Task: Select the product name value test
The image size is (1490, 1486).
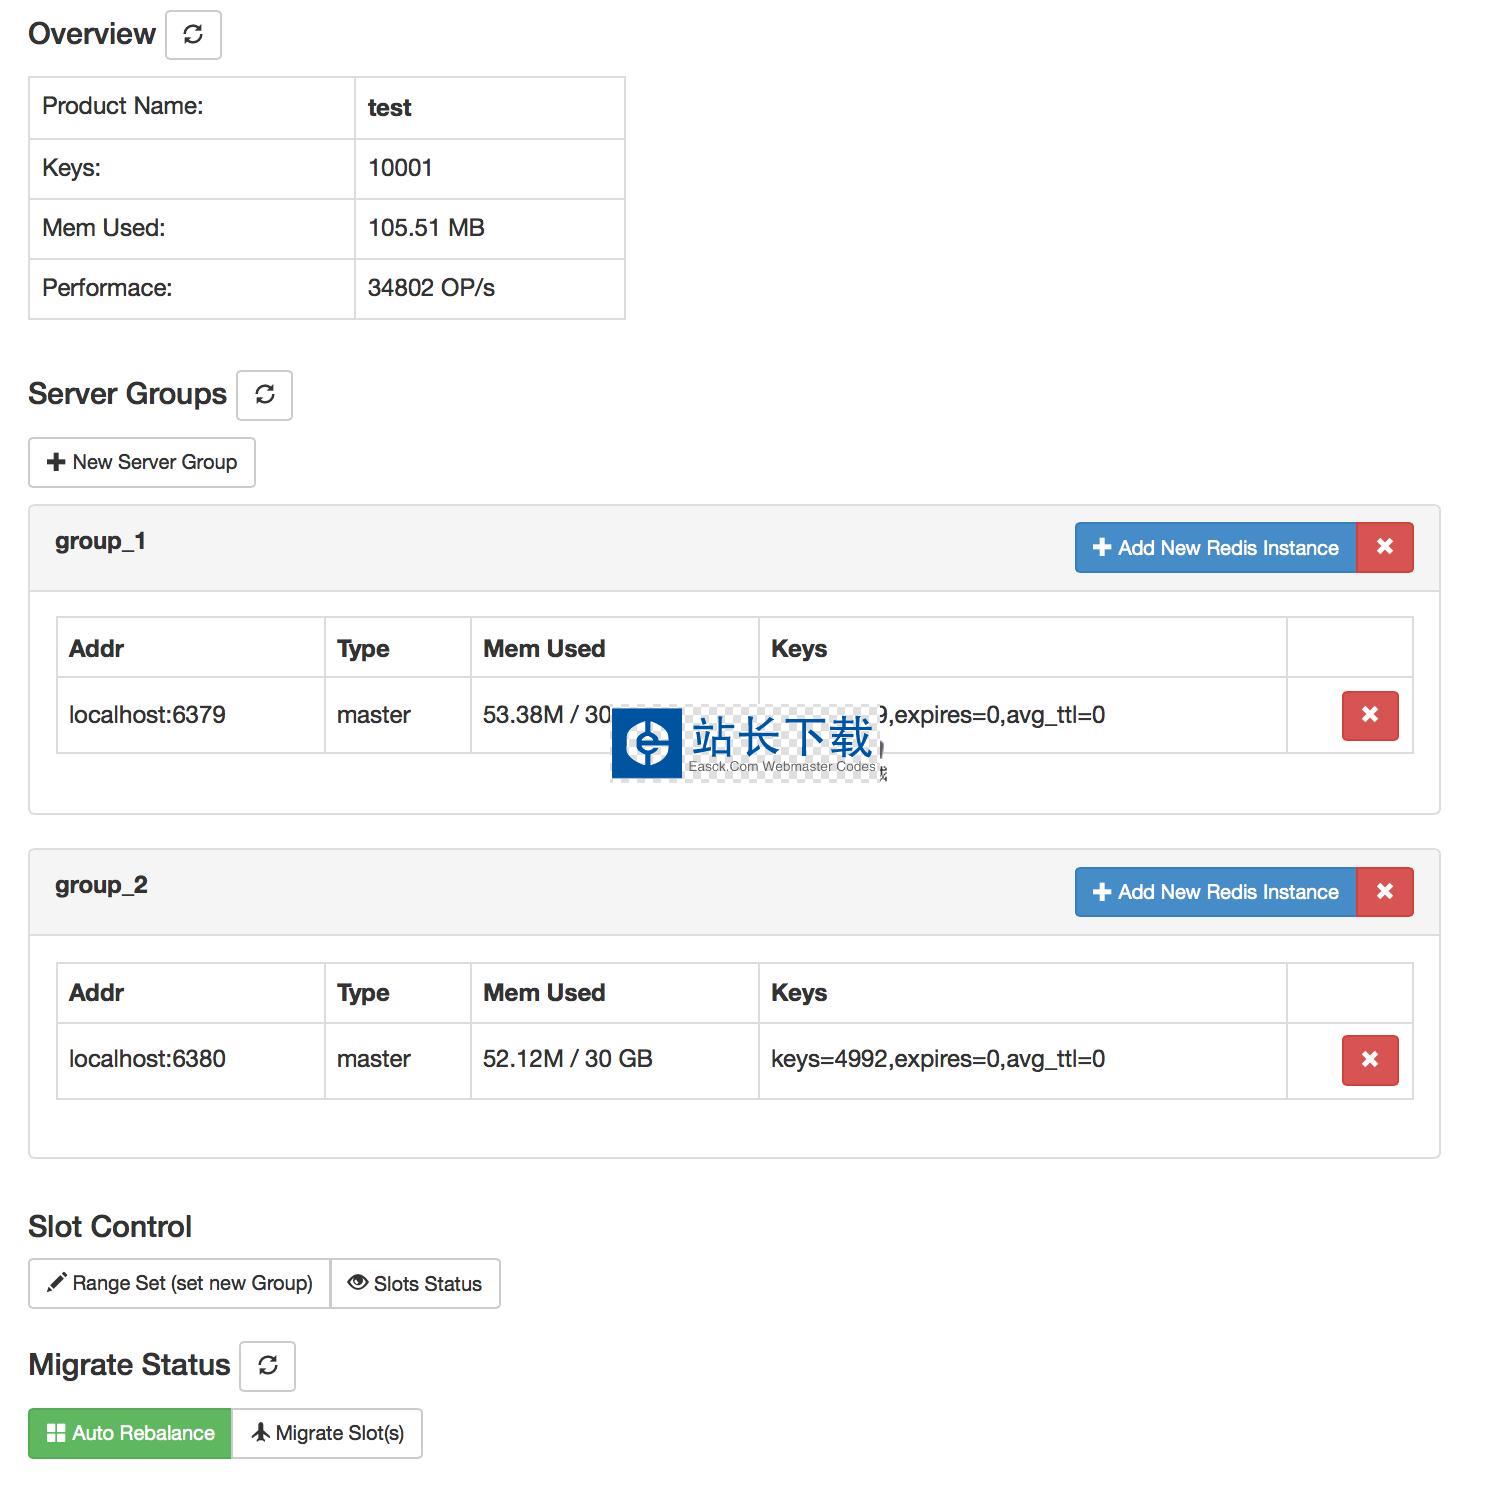Action: pyautogui.click(x=389, y=108)
